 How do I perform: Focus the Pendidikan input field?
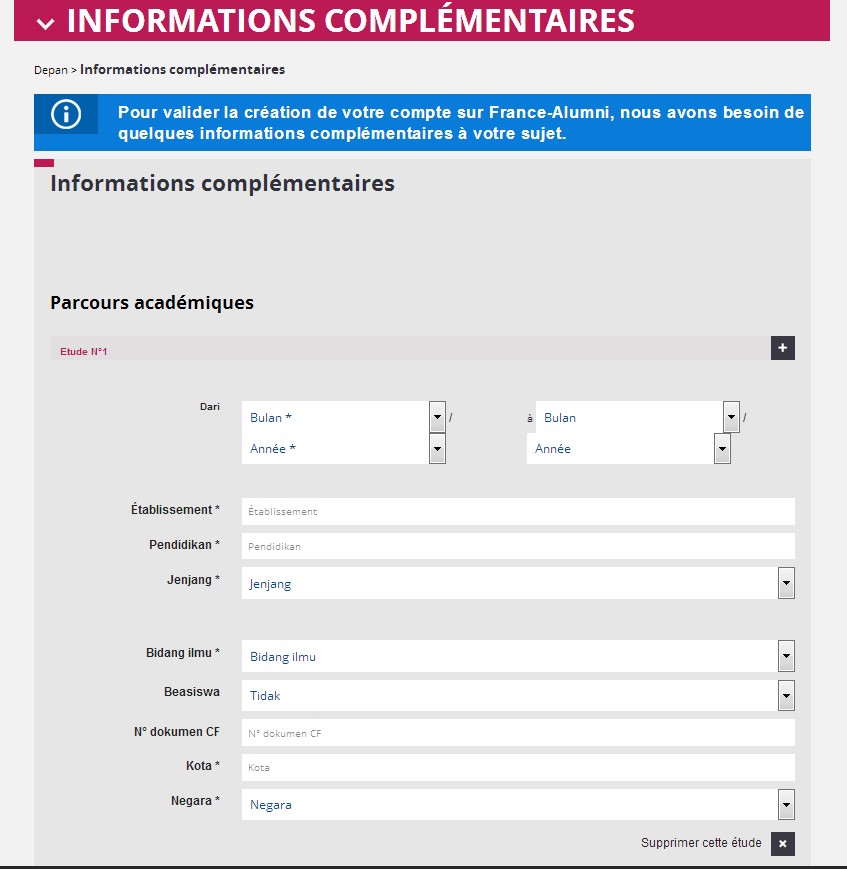click(518, 546)
